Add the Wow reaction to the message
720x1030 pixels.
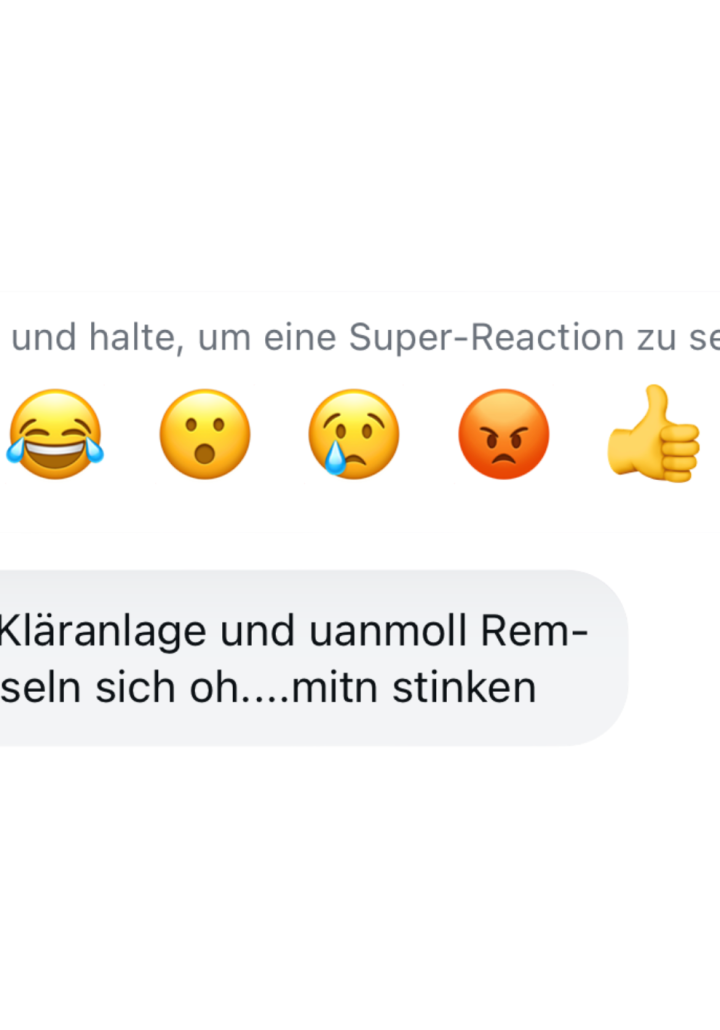tap(205, 434)
